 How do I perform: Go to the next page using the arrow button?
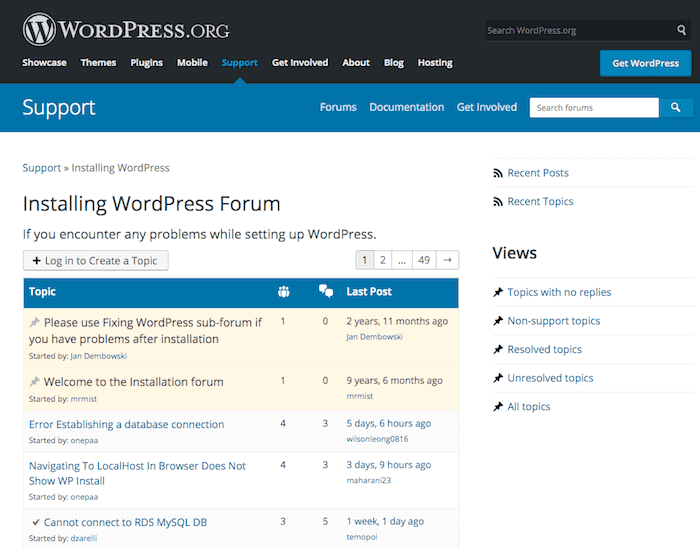tap(447, 260)
